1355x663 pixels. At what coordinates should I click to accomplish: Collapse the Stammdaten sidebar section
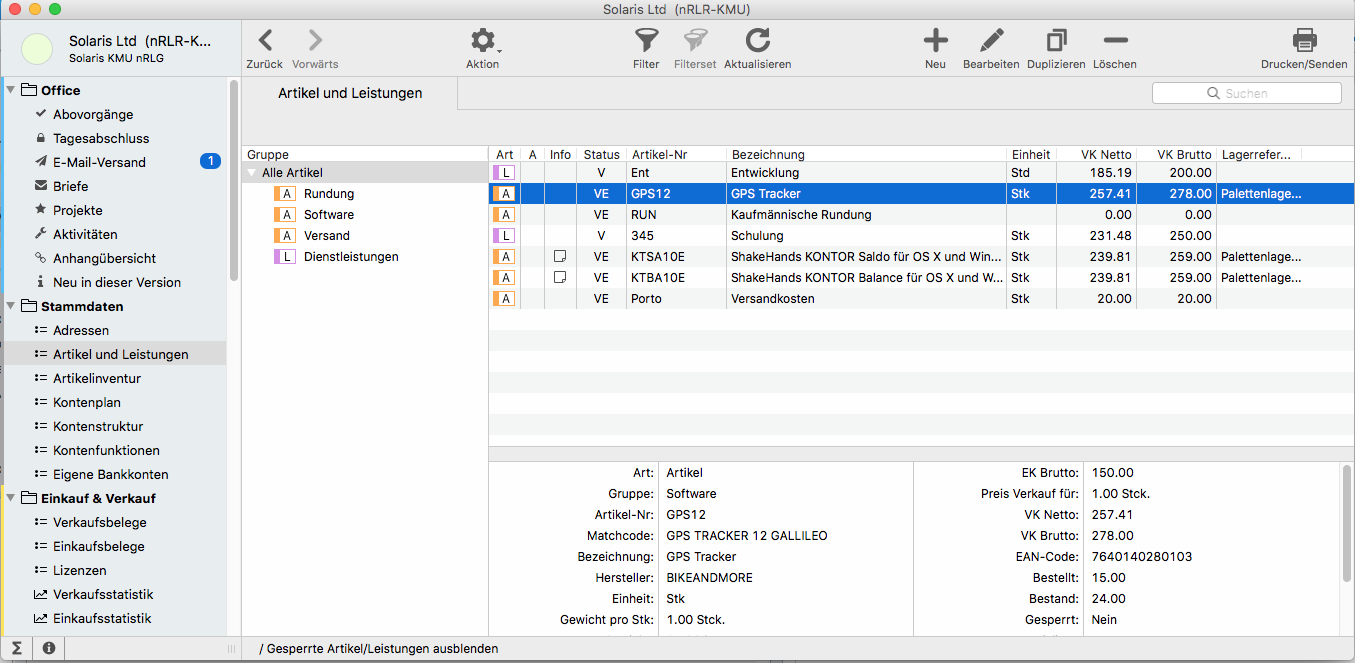point(11,306)
